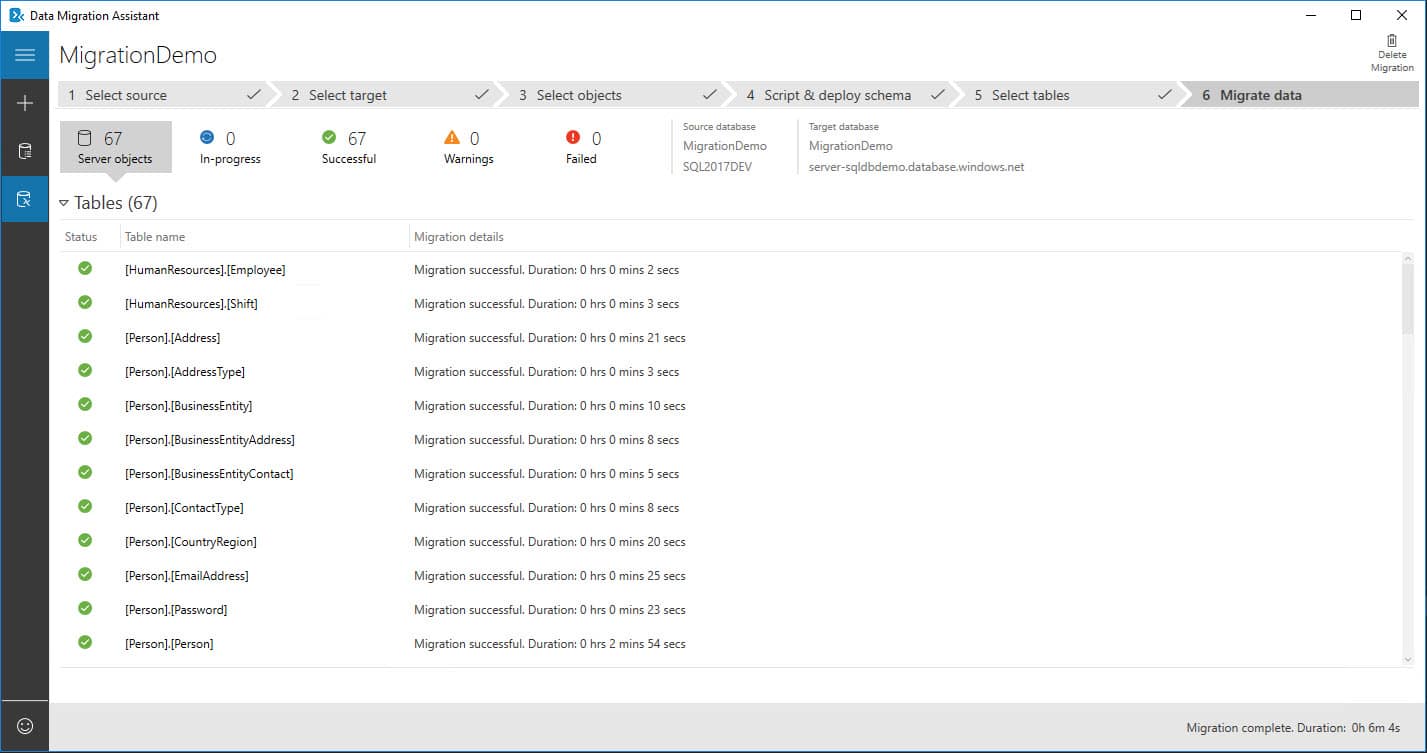The width and height of the screenshot is (1427, 753).
Task: Select the [HumanResources].[Shift] table name
Action: [x=191, y=304]
